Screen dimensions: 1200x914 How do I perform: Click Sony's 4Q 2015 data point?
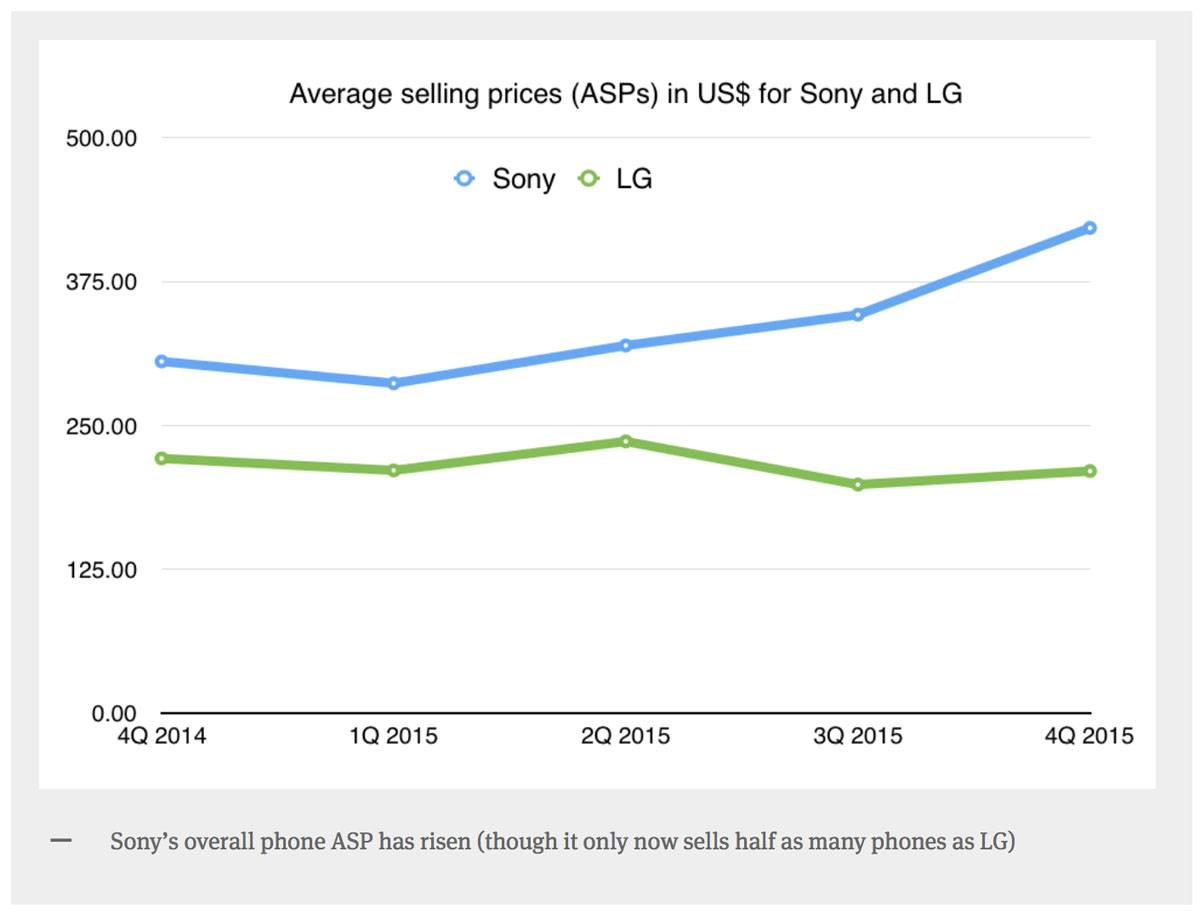tap(1090, 228)
